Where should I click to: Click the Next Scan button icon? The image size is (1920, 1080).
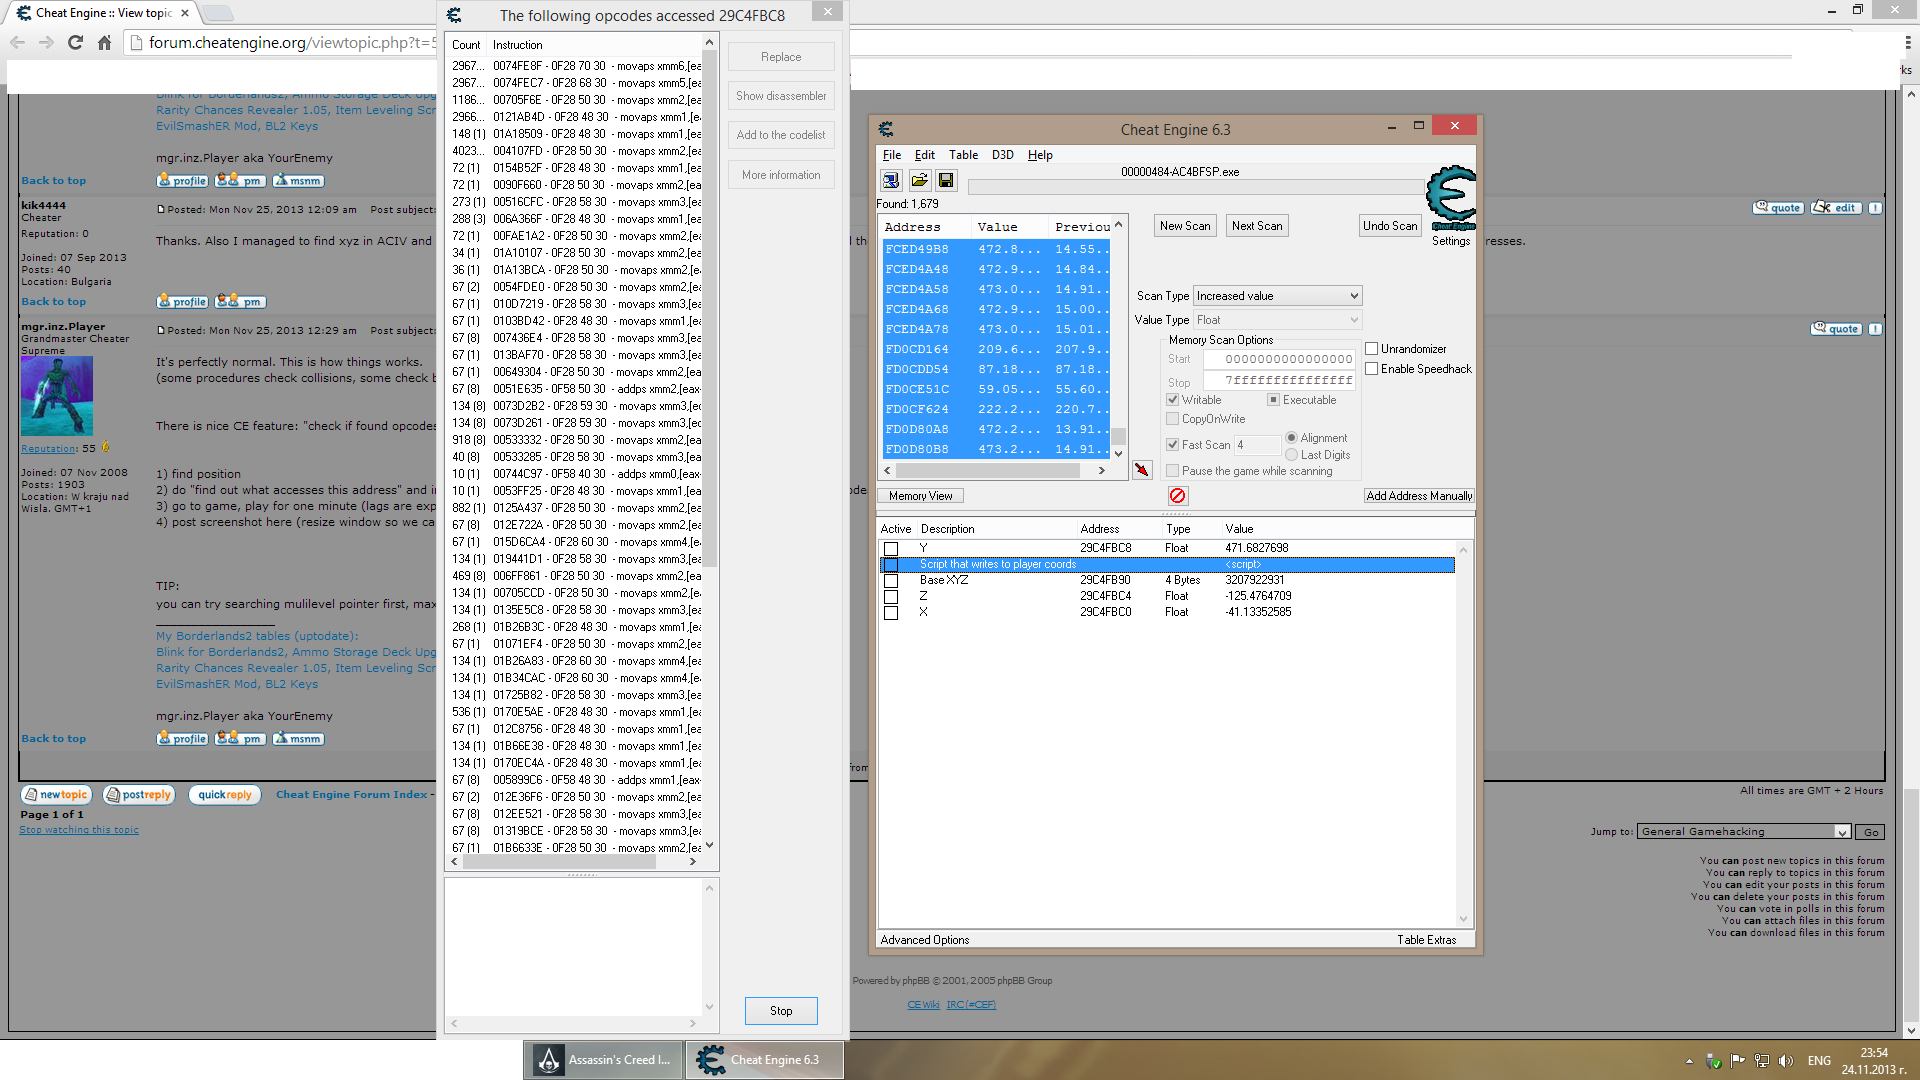click(x=1255, y=225)
